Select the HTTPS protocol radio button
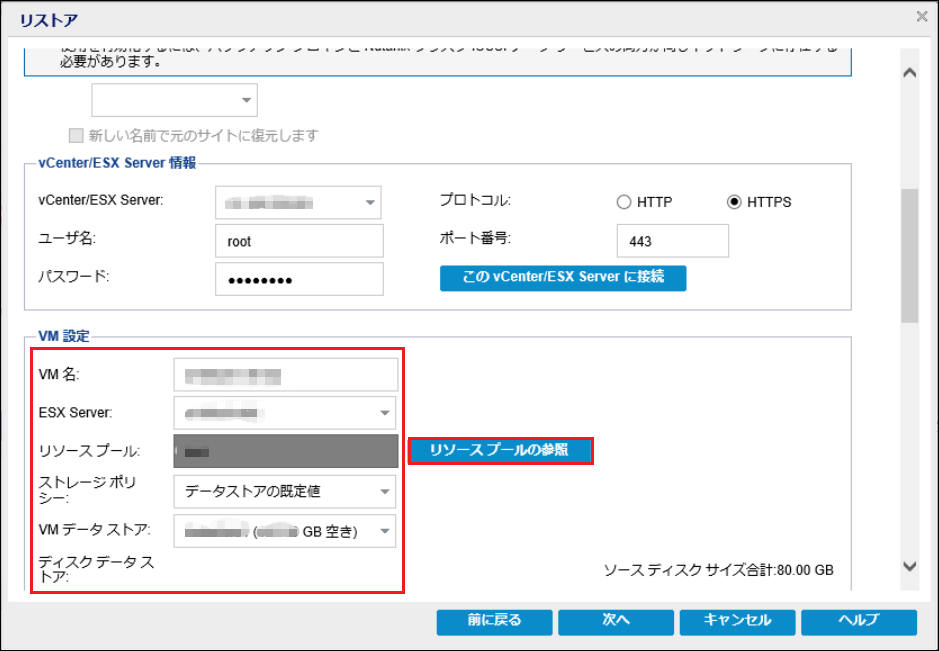The width and height of the screenshot is (939, 651). (735, 202)
